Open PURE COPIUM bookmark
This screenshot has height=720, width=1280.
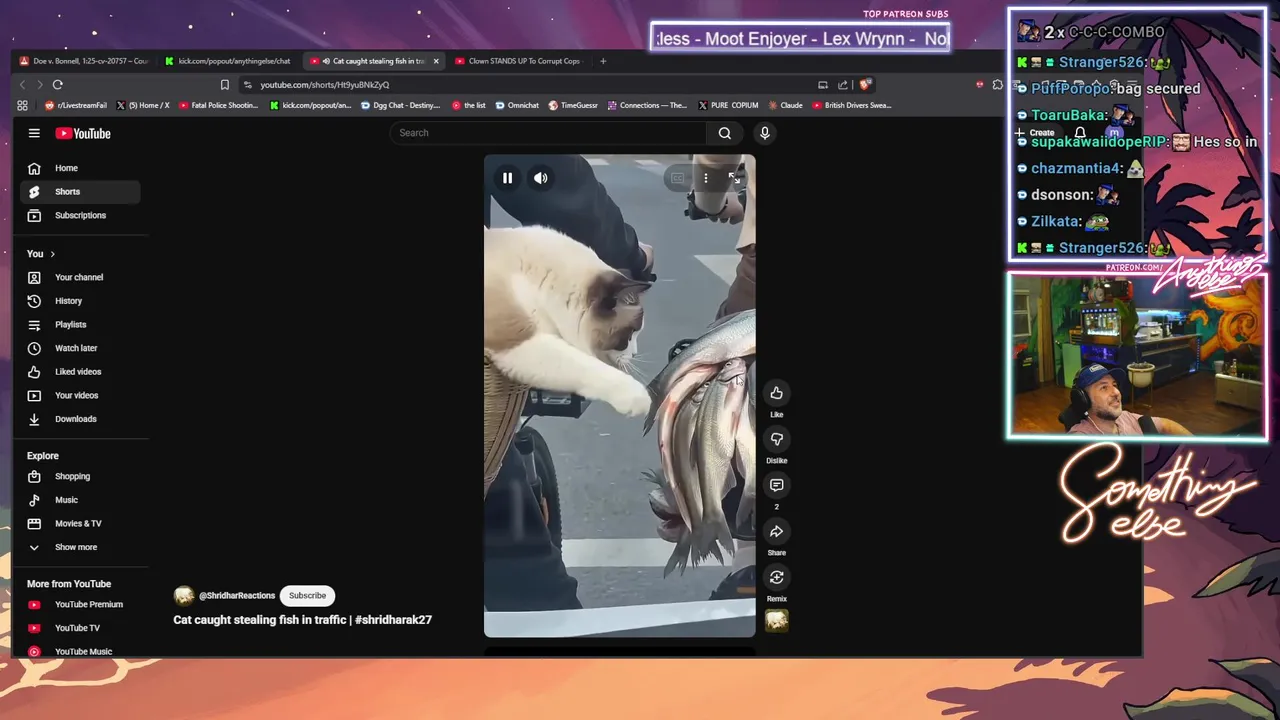[728, 105]
